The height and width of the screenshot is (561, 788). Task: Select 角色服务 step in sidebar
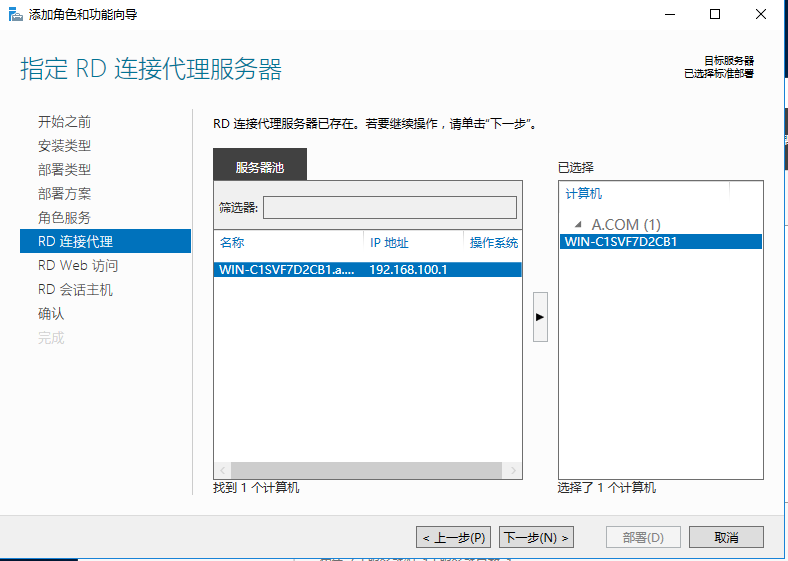point(64,218)
